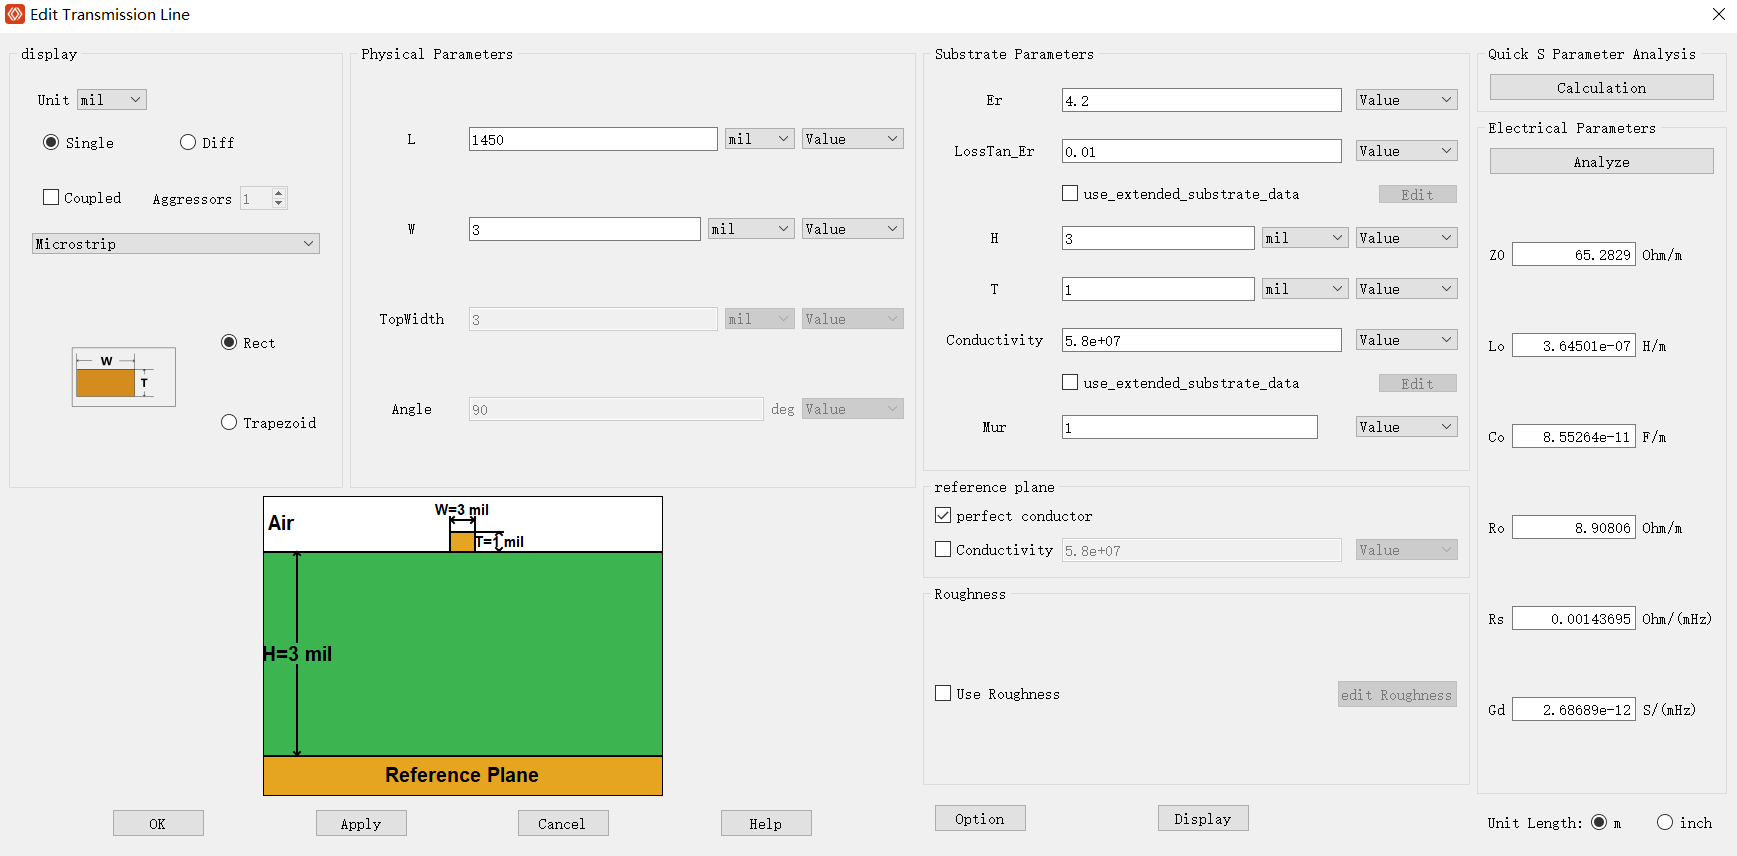The height and width of the screenshot is (856, 1737).
Task: Open the LossTan_Er Value dropdown
Action: 1407,151
